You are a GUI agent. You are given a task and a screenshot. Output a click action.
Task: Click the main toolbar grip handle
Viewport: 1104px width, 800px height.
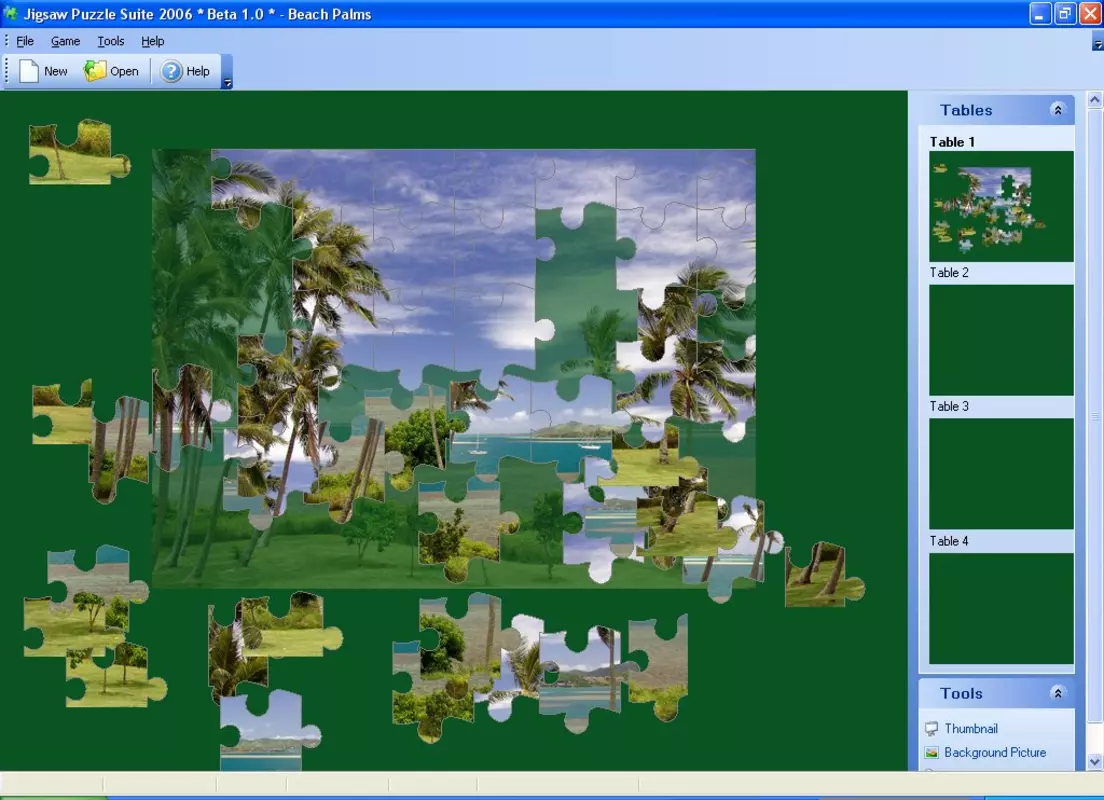click(x=7, y=71)
